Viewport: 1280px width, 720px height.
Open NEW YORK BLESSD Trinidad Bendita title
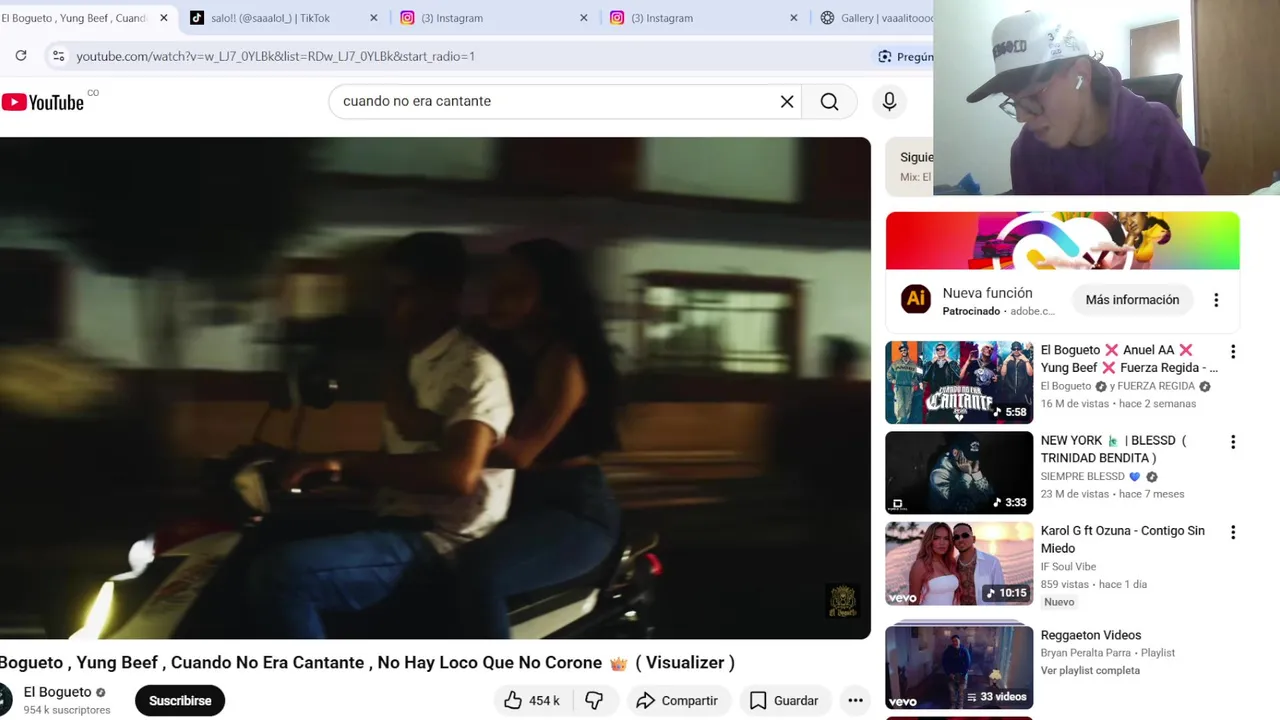pos(1113,449)
